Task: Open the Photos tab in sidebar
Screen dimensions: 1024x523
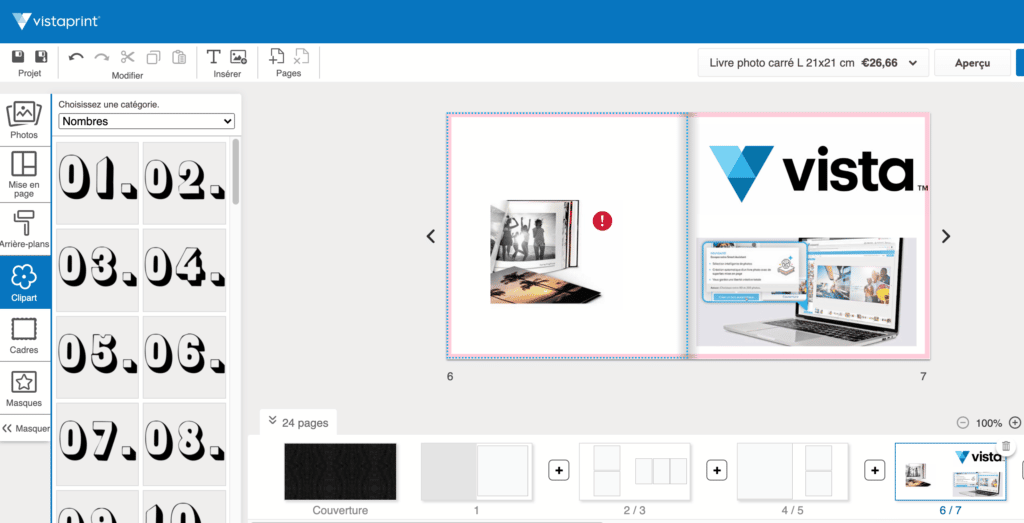Action: pyautogui.click(x=24, y=120)
